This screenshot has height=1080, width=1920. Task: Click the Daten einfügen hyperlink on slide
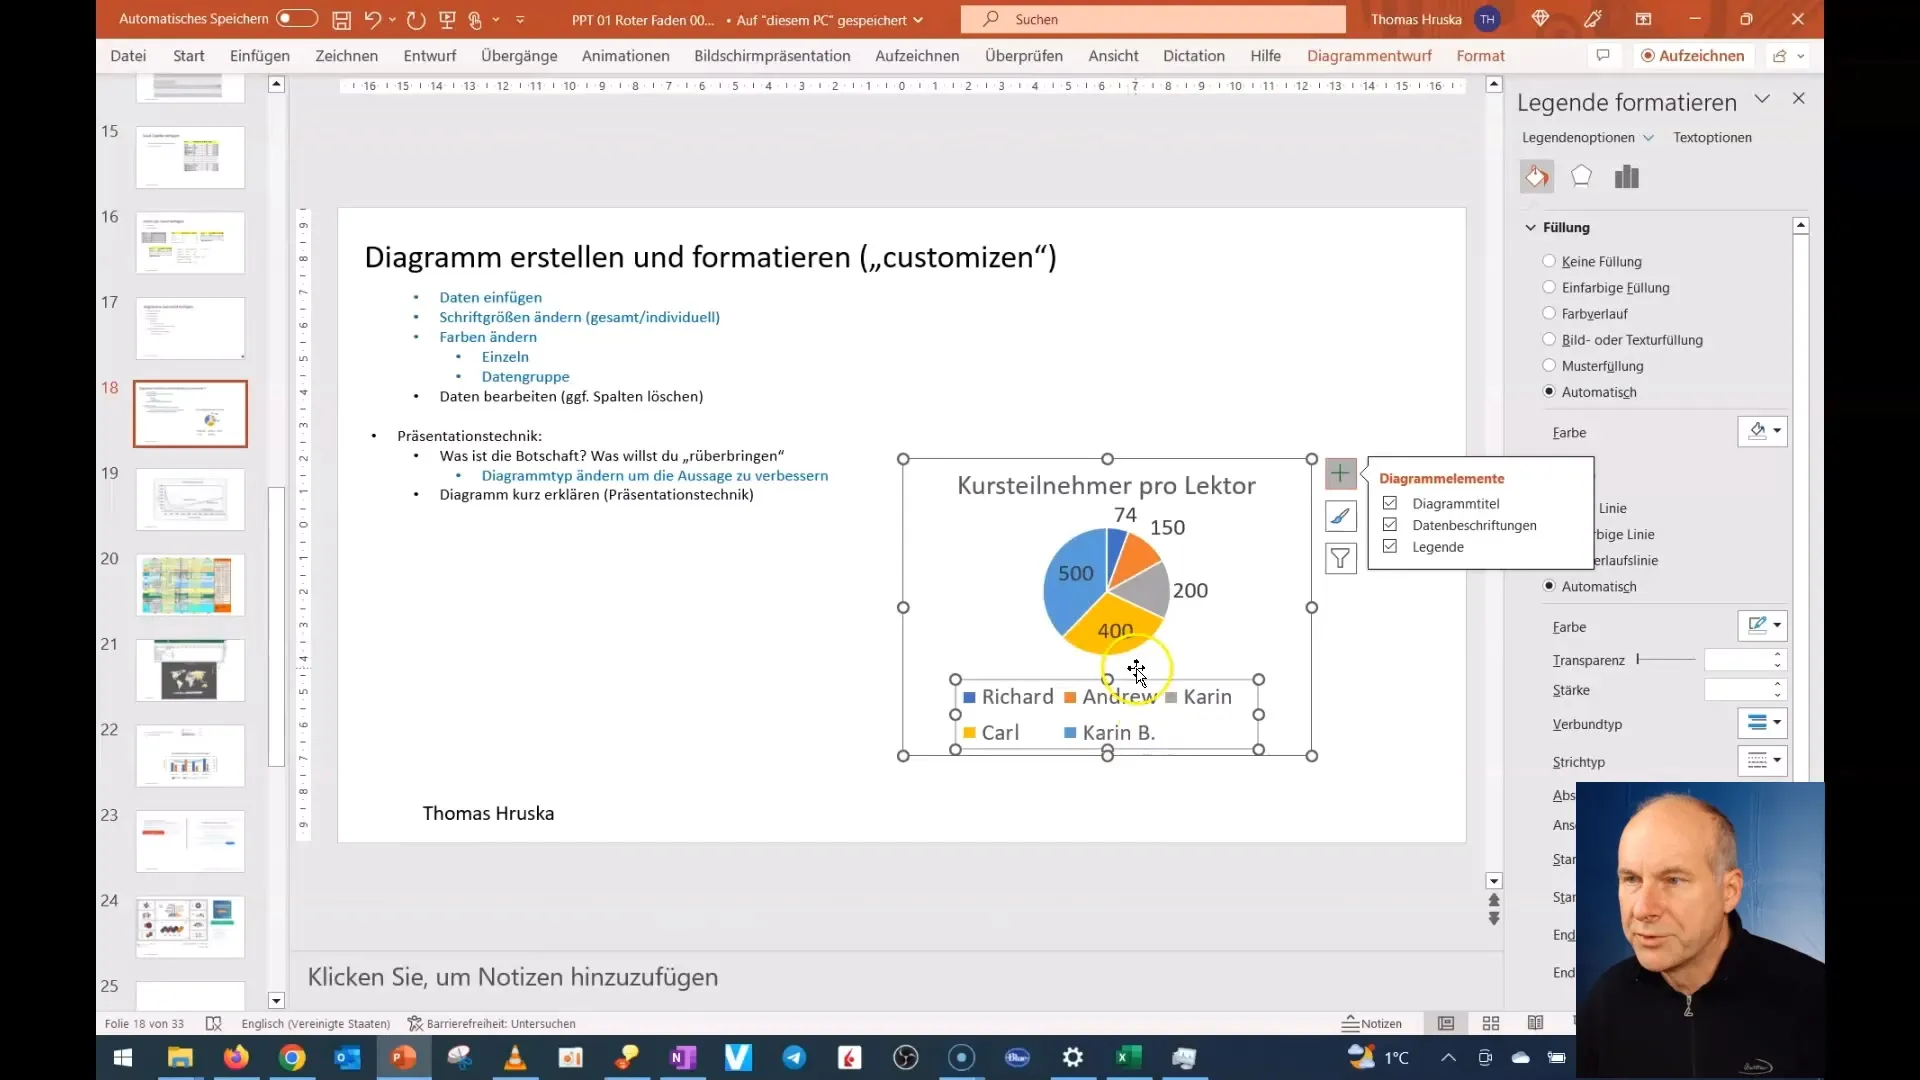(x=491, y=297)
